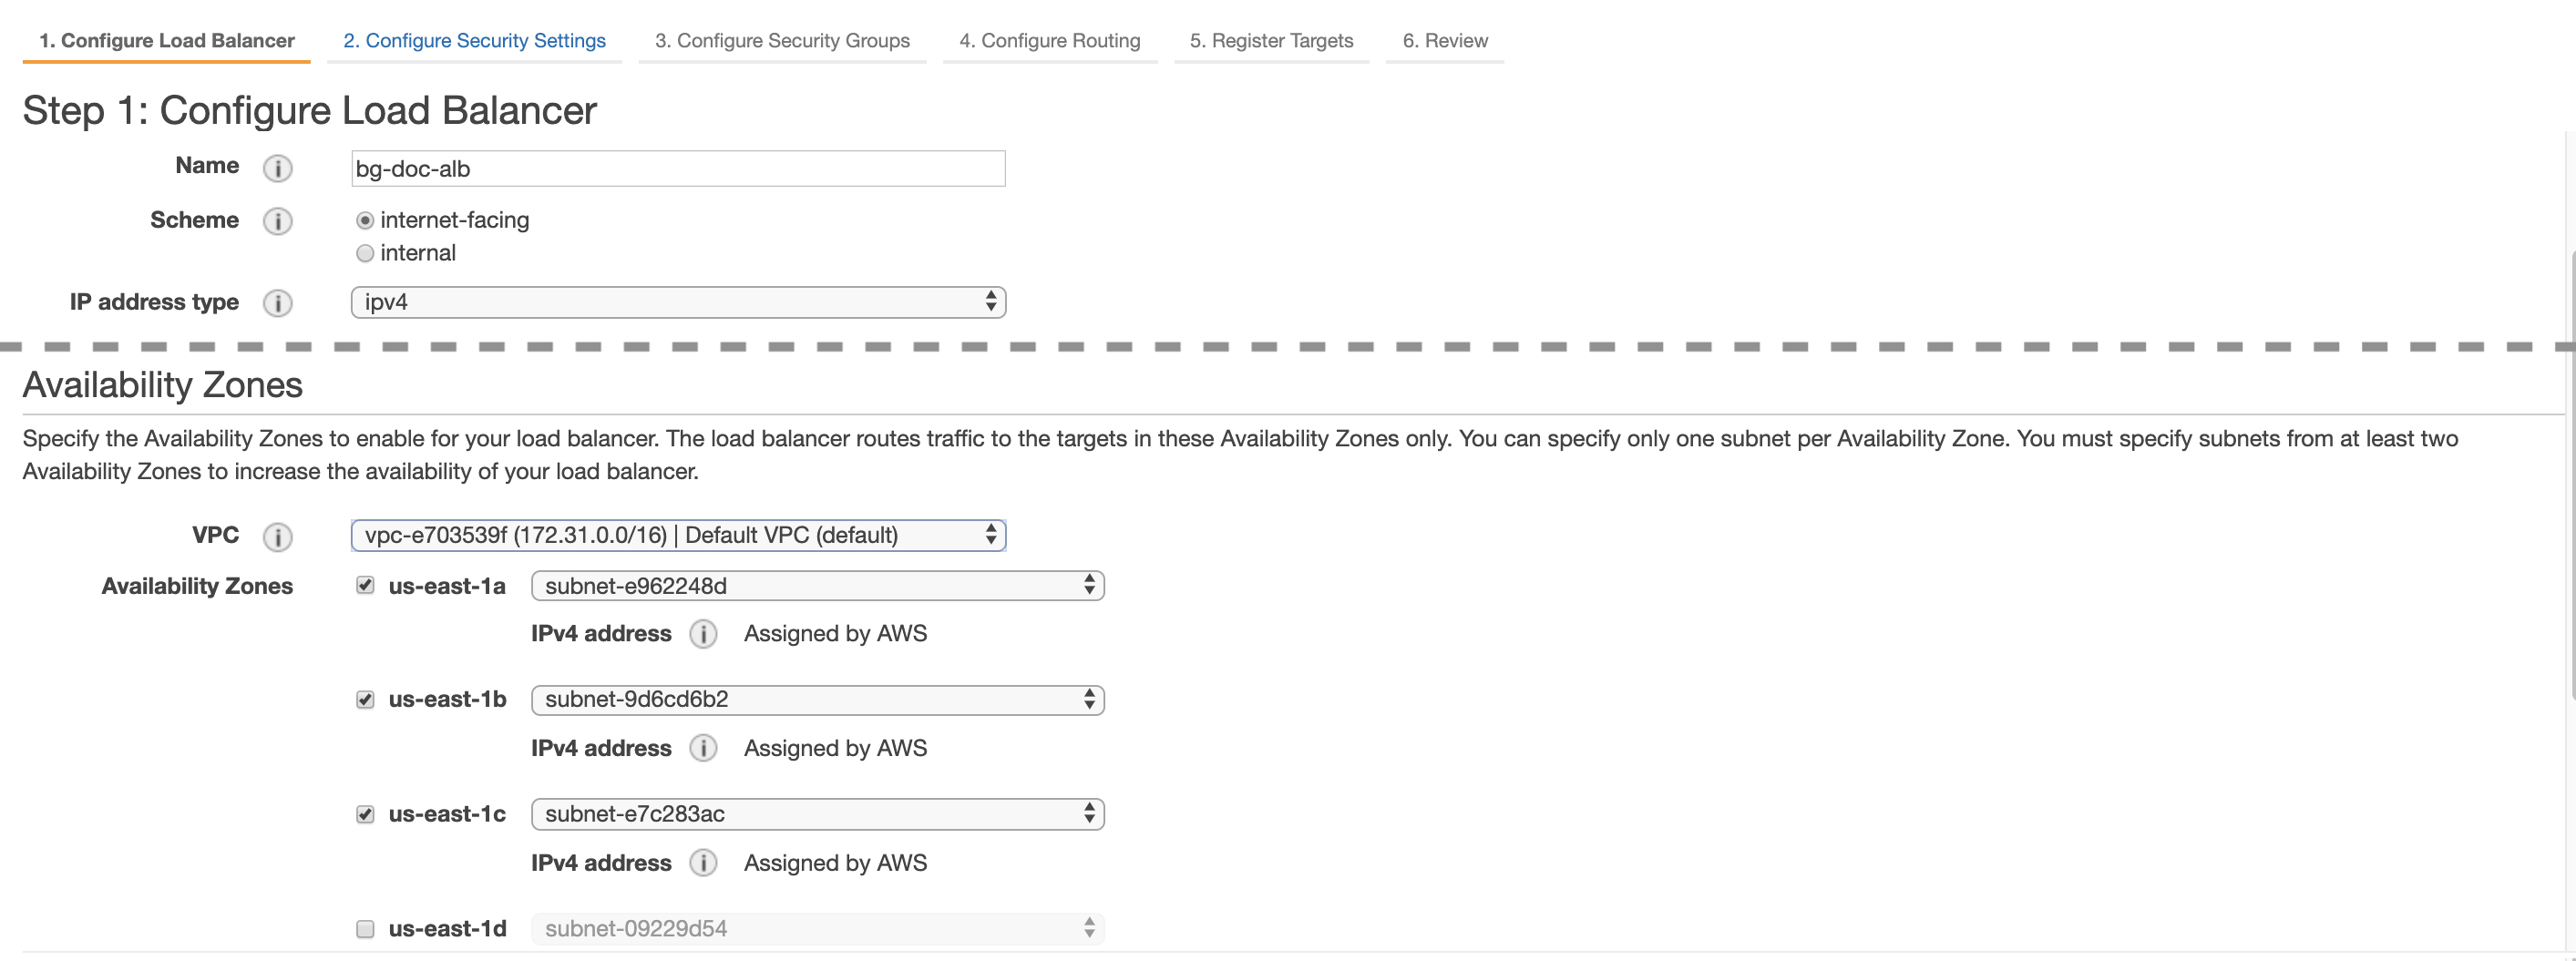
Task: Enable the us-east-1d availability zone
Action: click(365, 929)
